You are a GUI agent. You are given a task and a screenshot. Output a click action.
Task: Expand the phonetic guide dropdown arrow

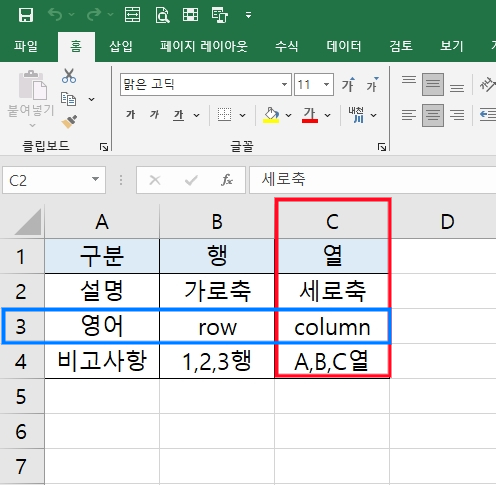point(374,115)
